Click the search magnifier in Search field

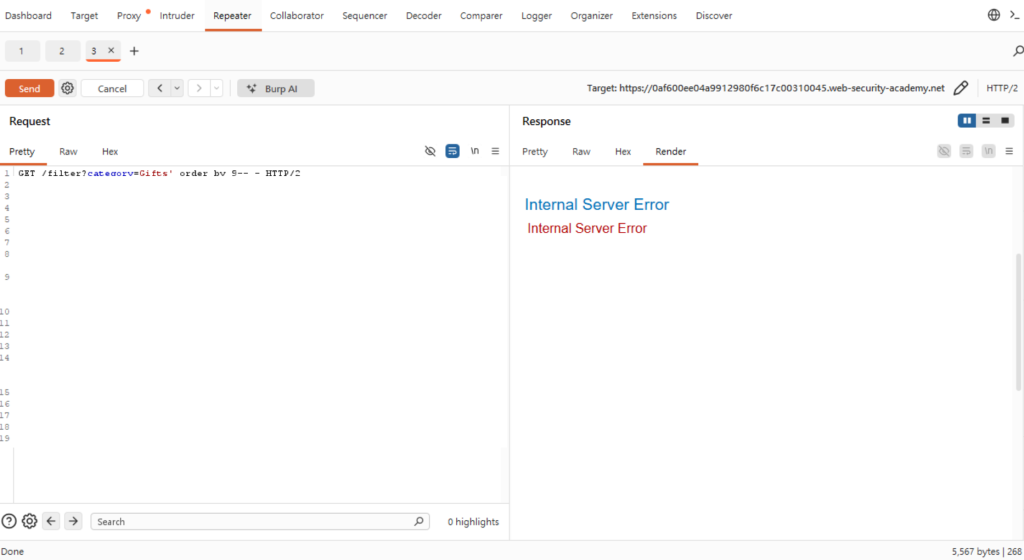click(419, 521)
